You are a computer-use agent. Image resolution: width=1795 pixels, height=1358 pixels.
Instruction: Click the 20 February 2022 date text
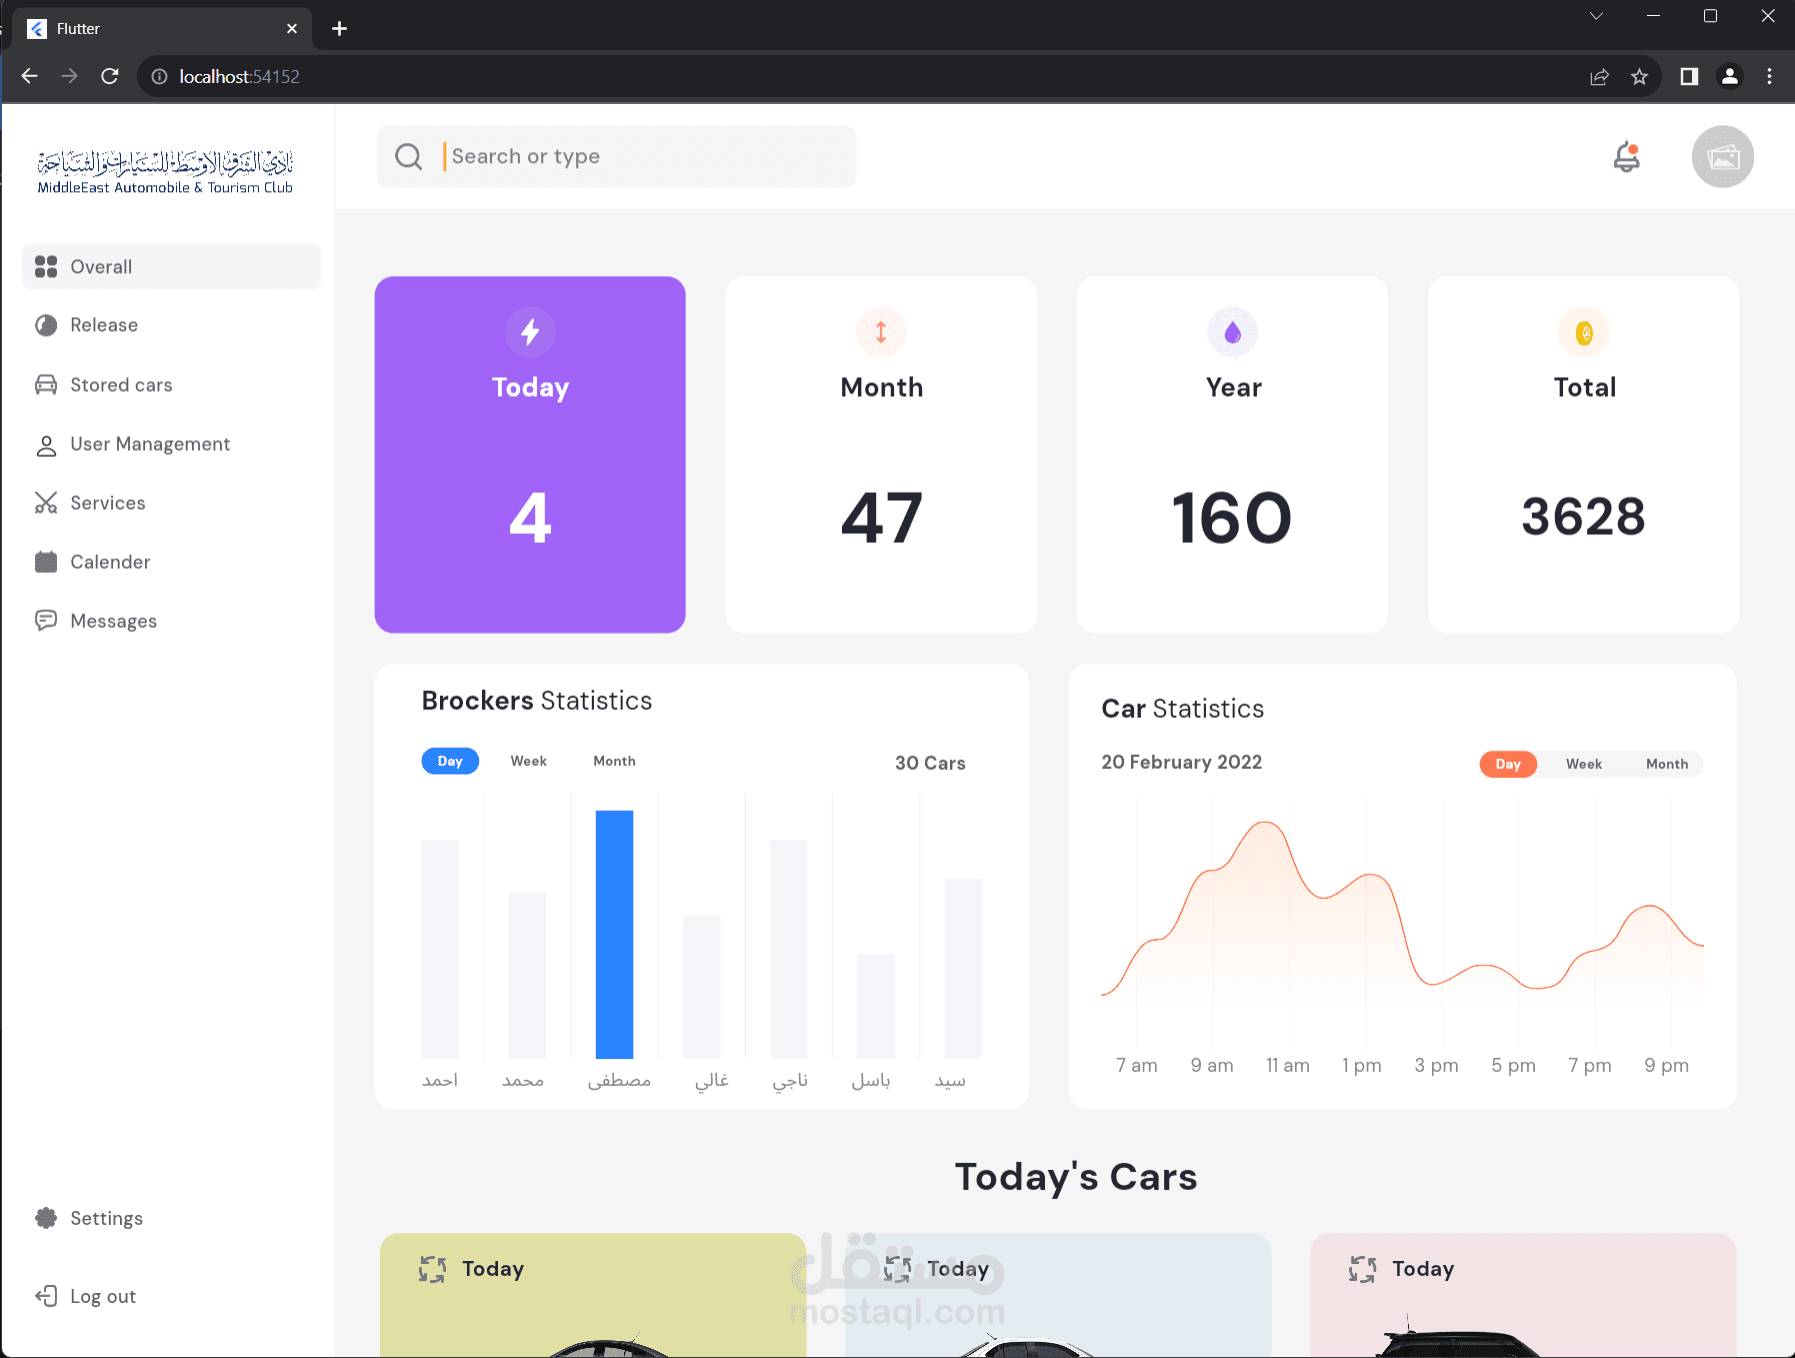(1182, 762)
